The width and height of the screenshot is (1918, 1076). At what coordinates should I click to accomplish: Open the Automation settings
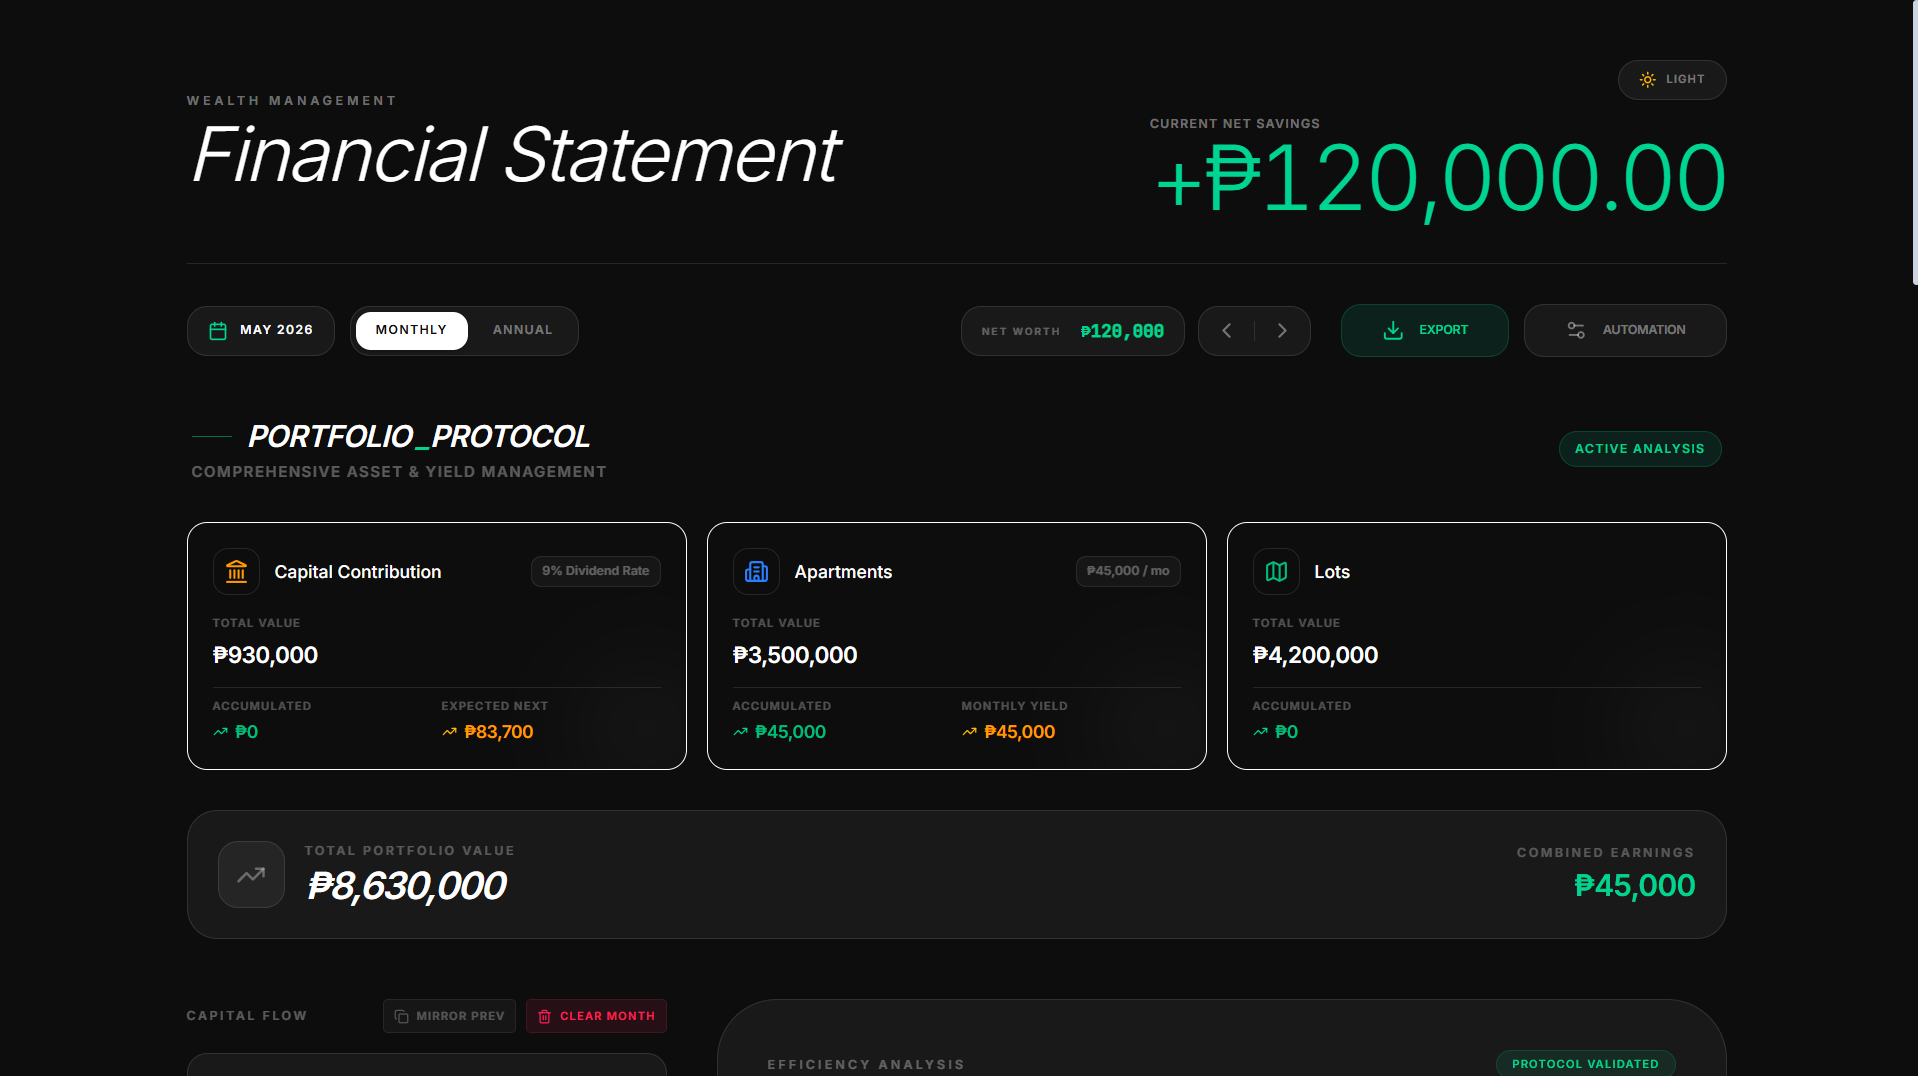pyautogui.click(x=1624, y=330)
